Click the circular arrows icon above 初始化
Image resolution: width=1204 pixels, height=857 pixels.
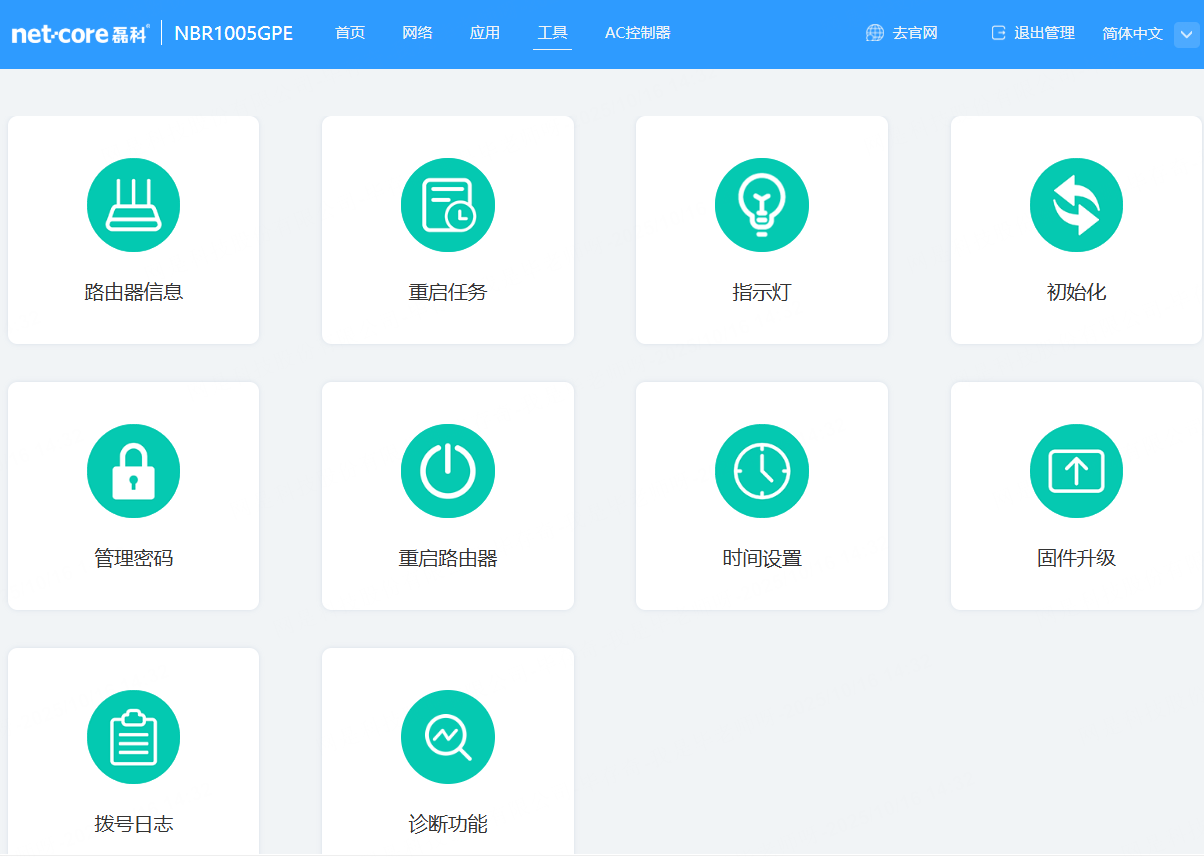pos(1076,205)
